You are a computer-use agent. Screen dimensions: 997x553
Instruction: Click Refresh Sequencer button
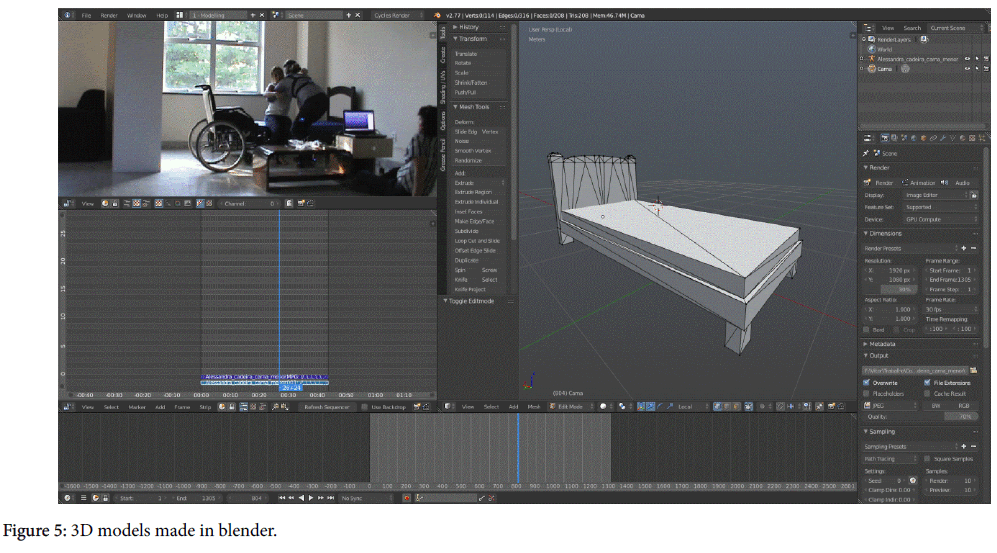point(327,407)
